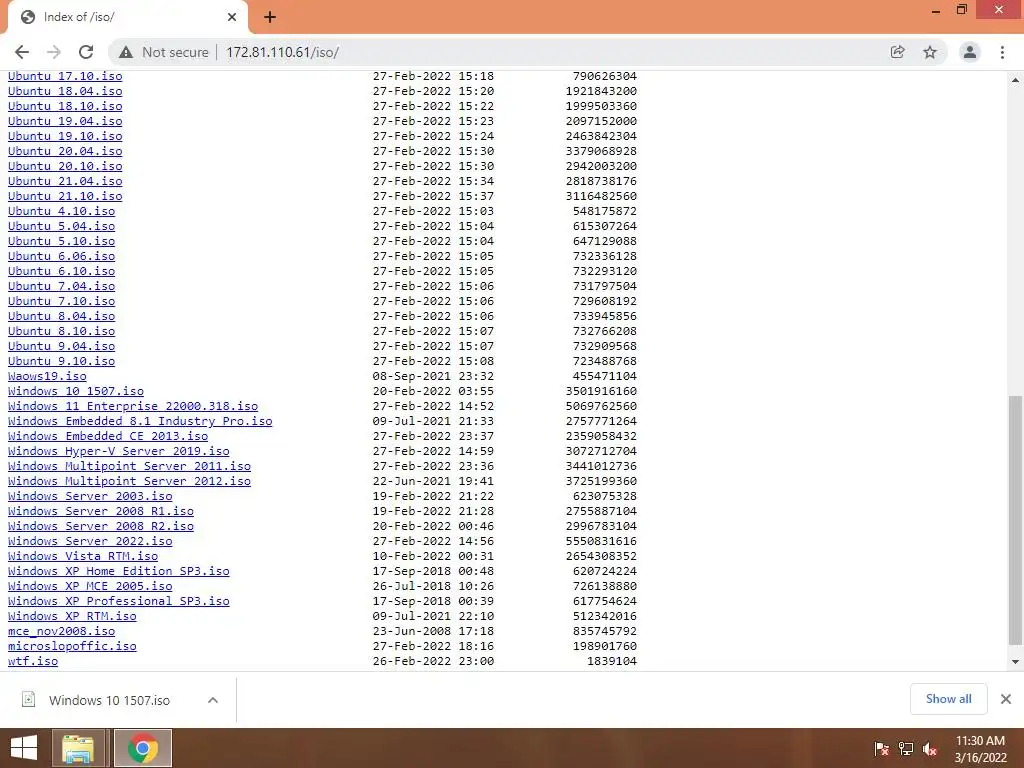The image size is (1024, 768).
Task: Open the Action Center flag icon
Action: pos(881,749)
